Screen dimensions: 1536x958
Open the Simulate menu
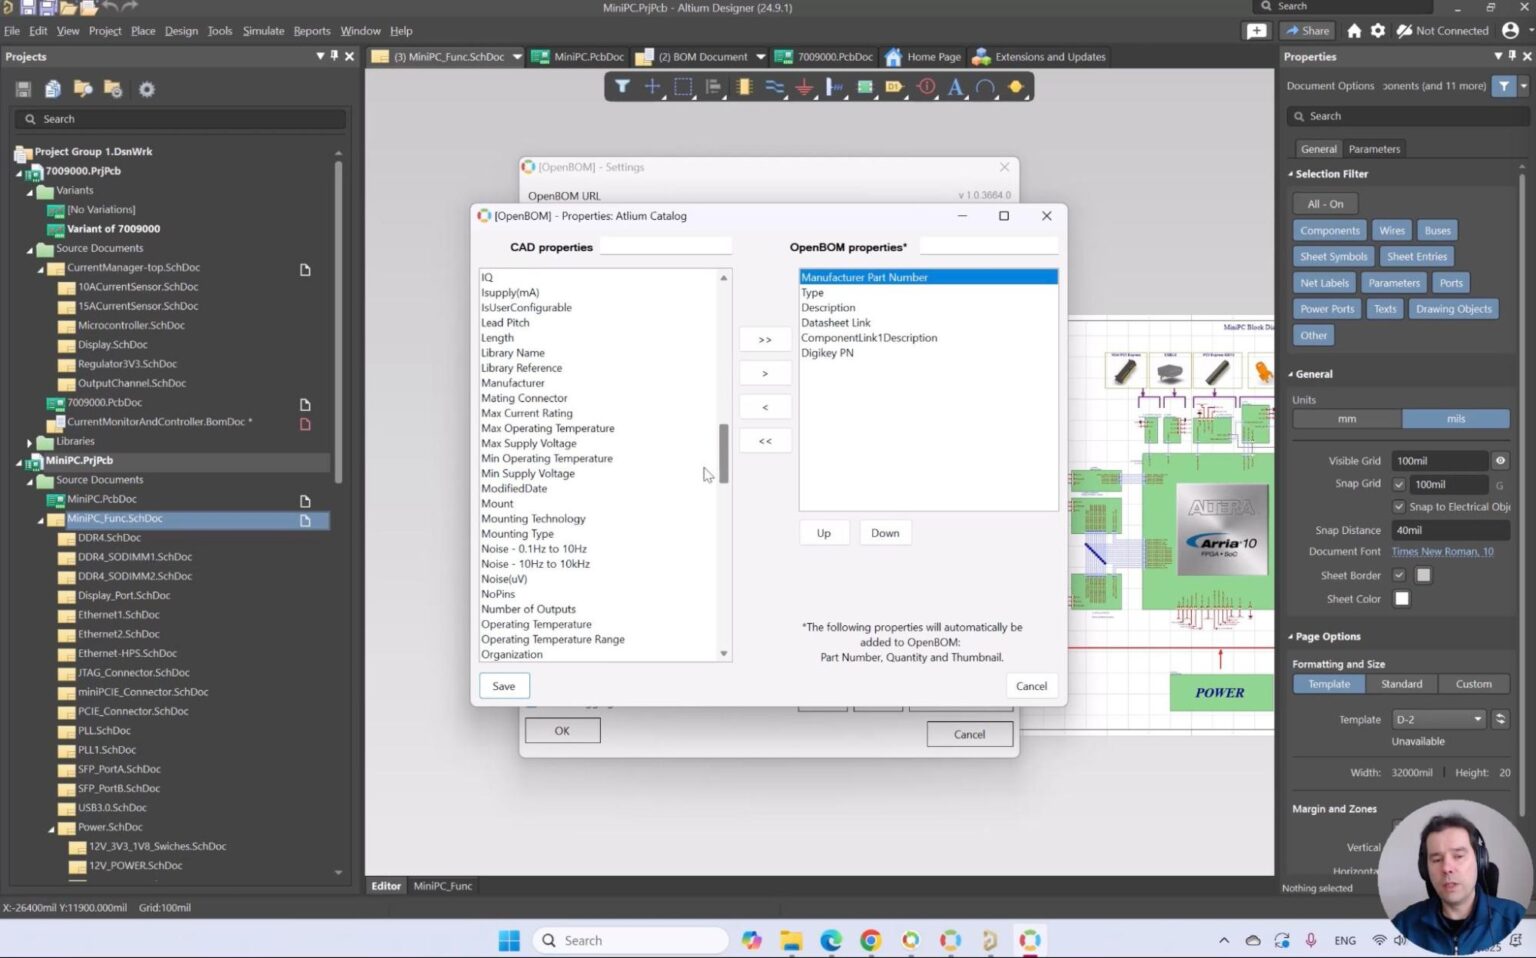pyautogui.click(x=262, y=30)
